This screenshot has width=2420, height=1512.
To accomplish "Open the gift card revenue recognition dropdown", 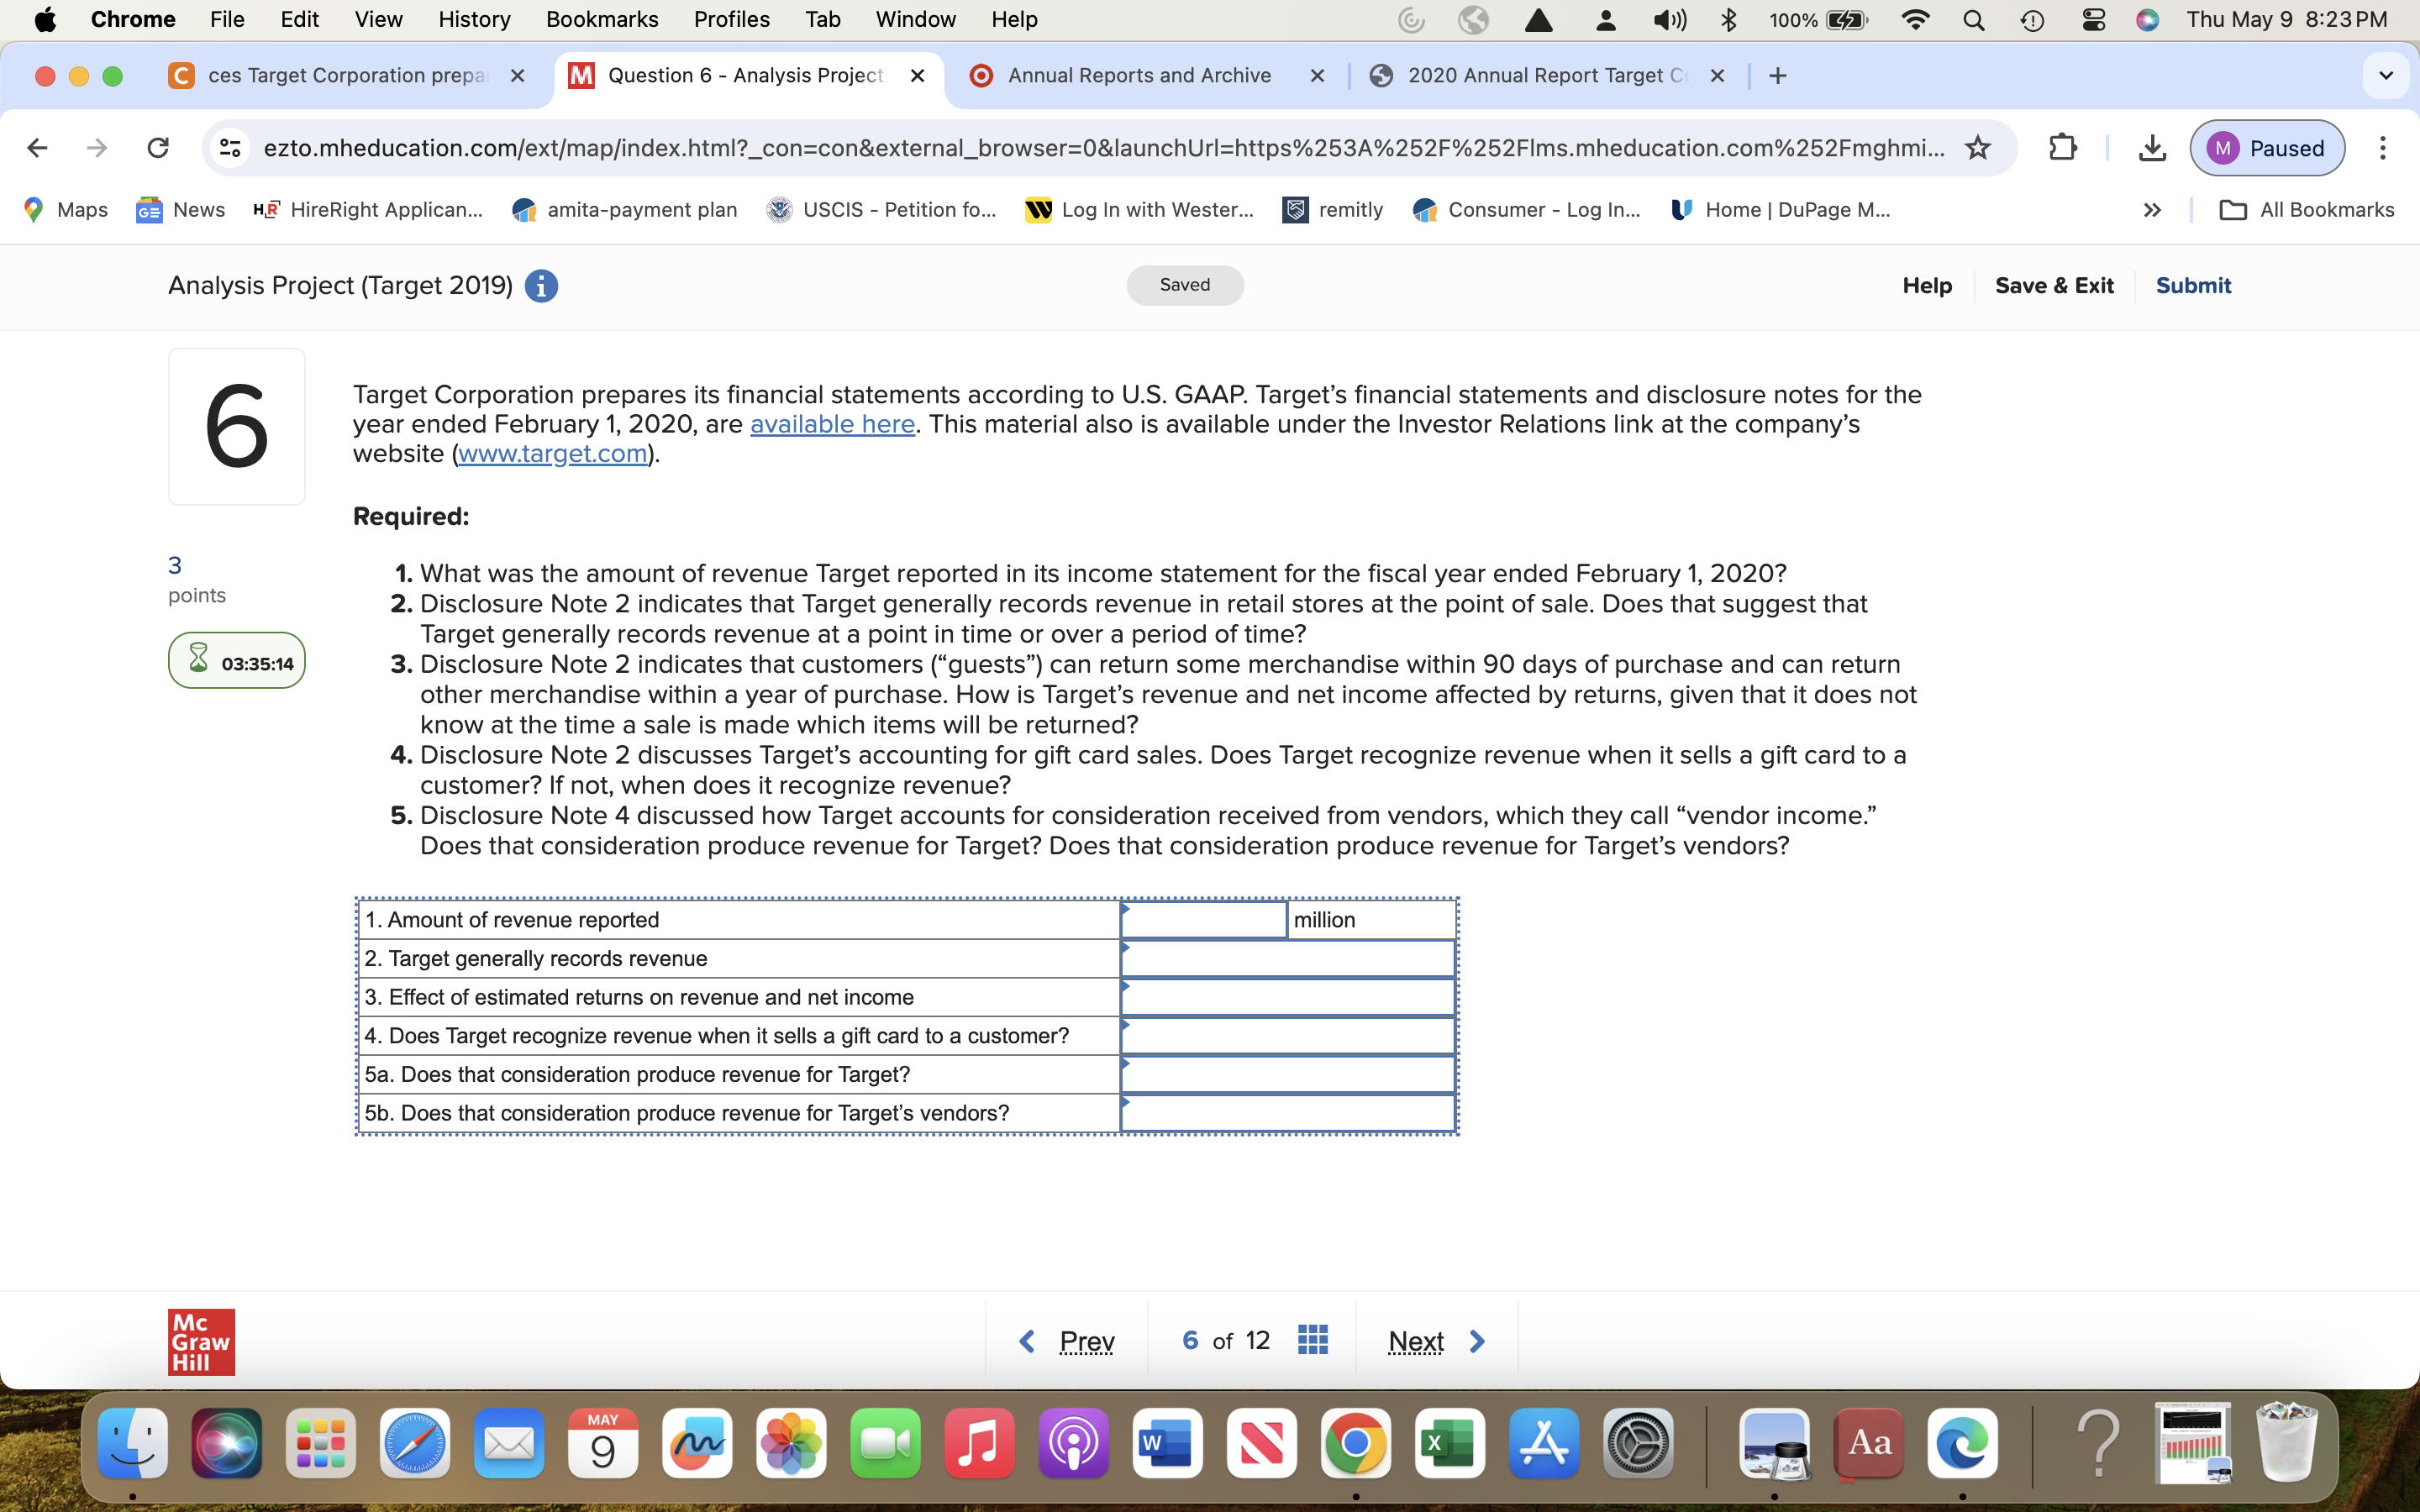I will pyautogui.click(x=1287, y=1035).
